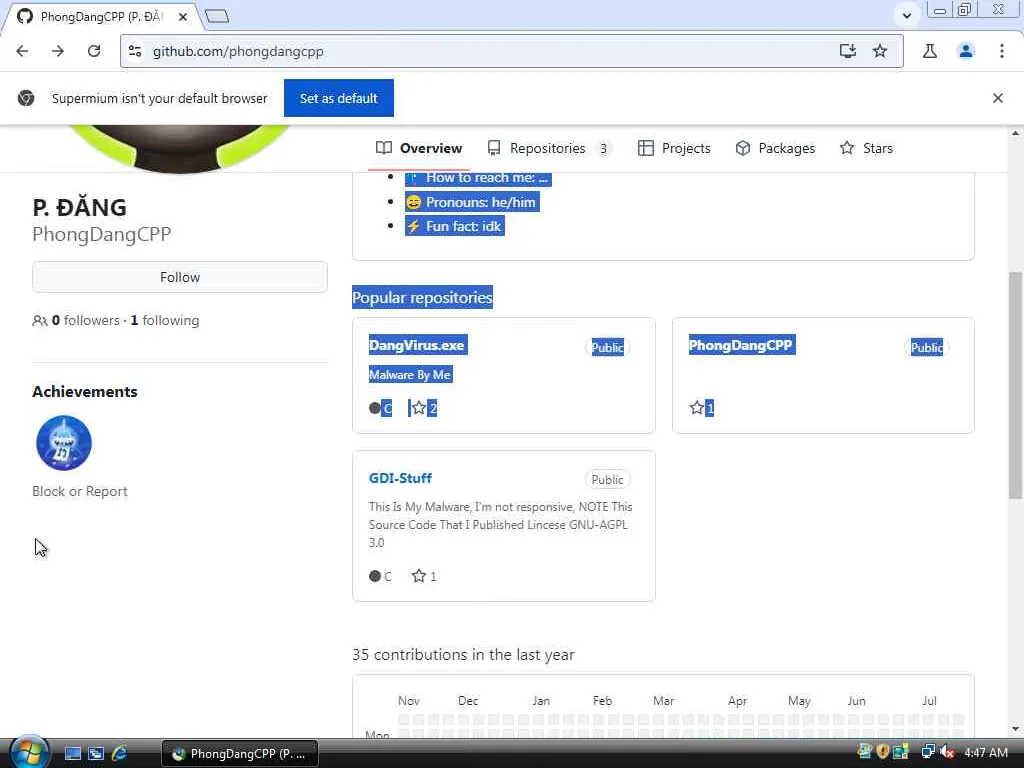Click the Nov month label in contributions
1024x768 pixels.
409,701
